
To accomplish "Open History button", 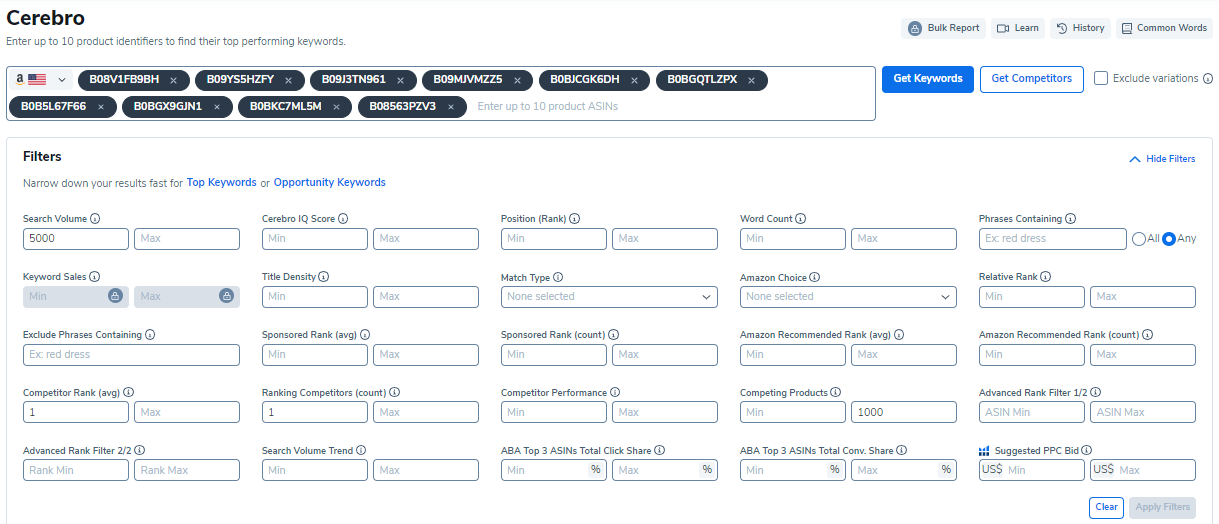I will coord(1080,28).
